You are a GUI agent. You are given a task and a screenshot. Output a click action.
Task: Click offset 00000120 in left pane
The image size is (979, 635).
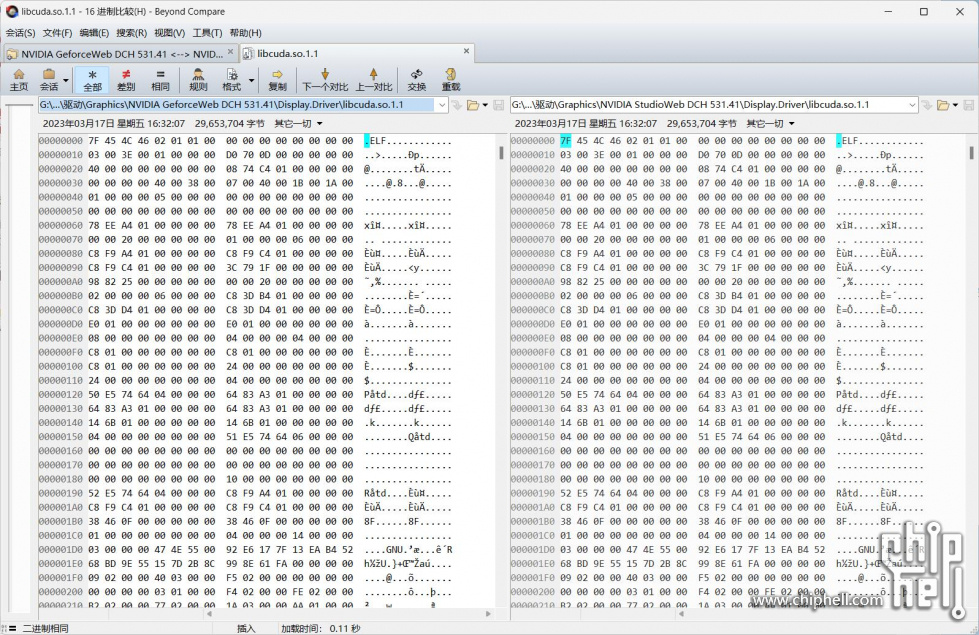pos(61,395)
